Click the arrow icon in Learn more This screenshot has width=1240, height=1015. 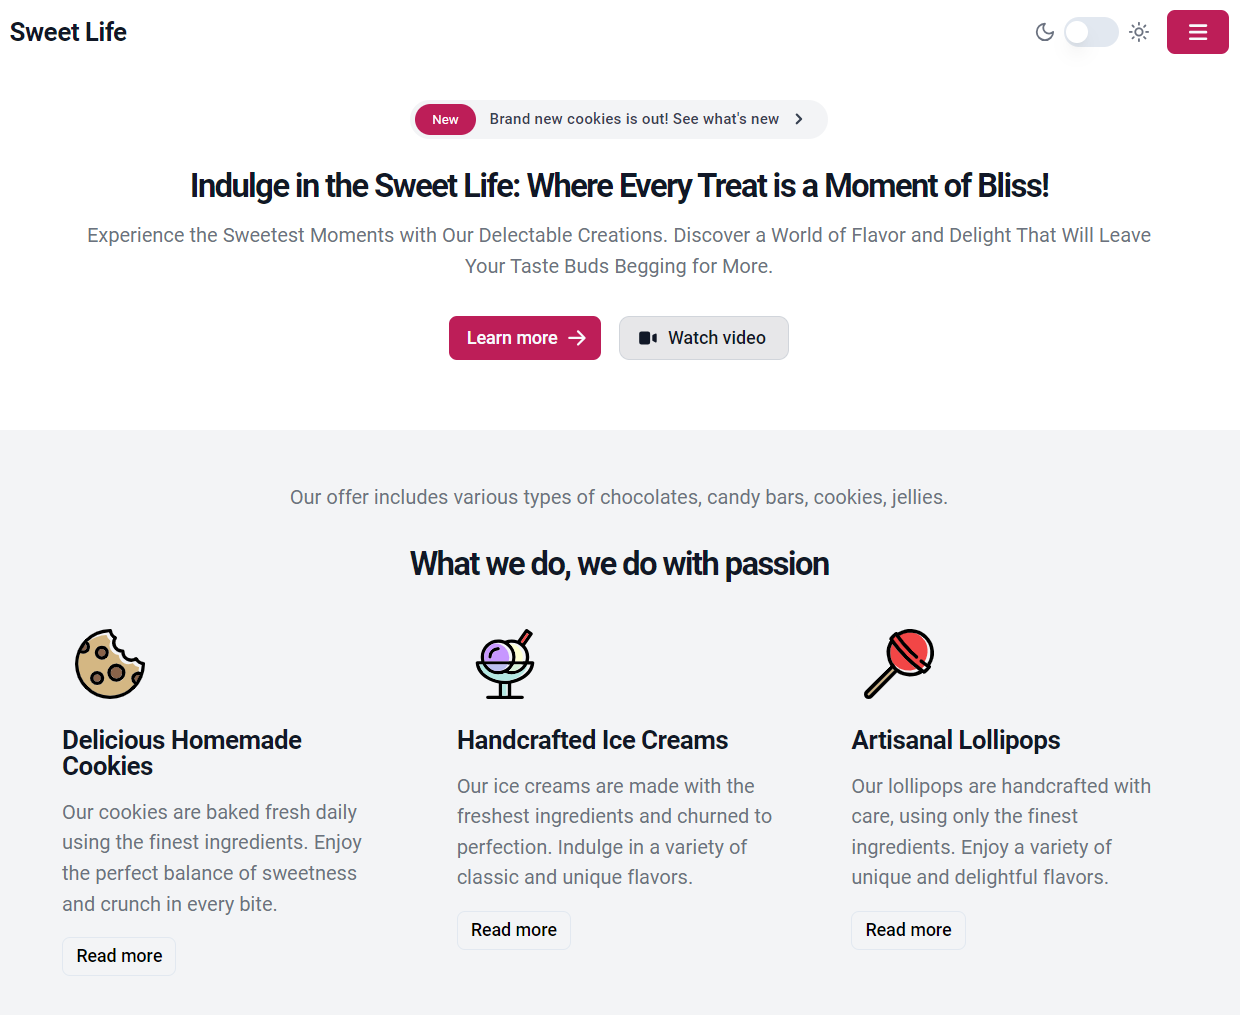click(x=577, y=338)
